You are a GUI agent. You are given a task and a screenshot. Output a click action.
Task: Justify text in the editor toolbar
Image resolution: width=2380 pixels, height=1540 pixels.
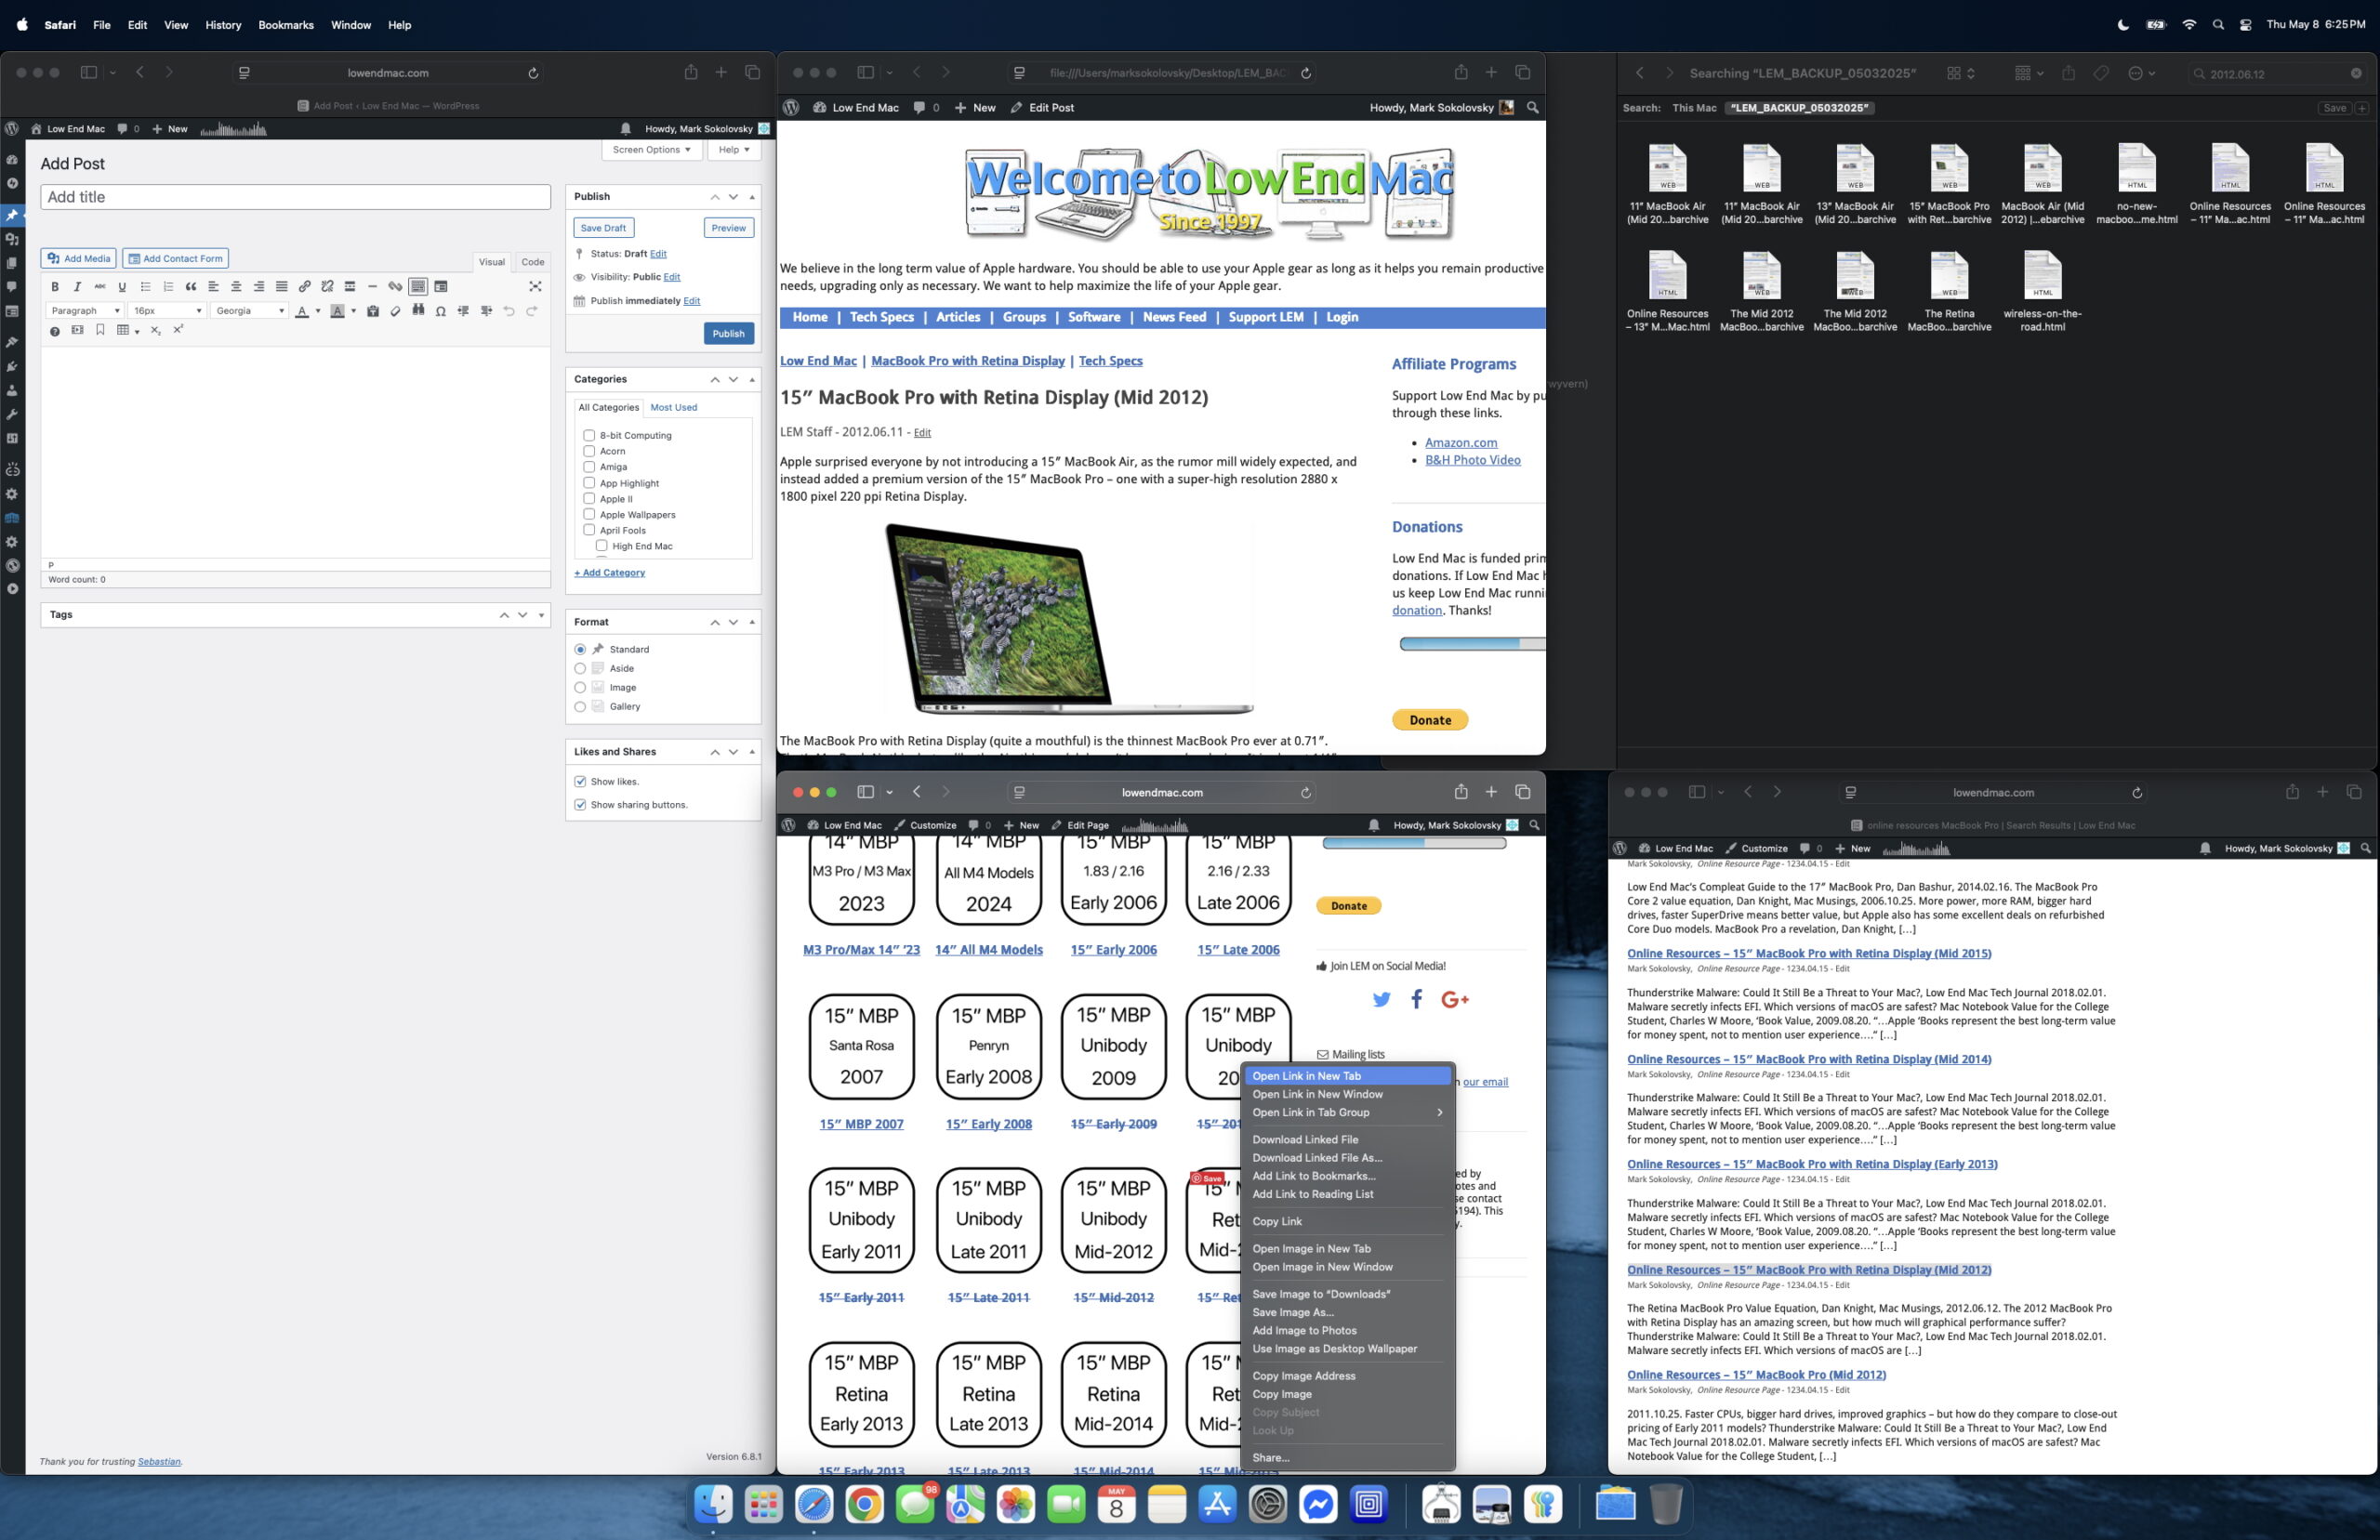[x=281, y=287]
